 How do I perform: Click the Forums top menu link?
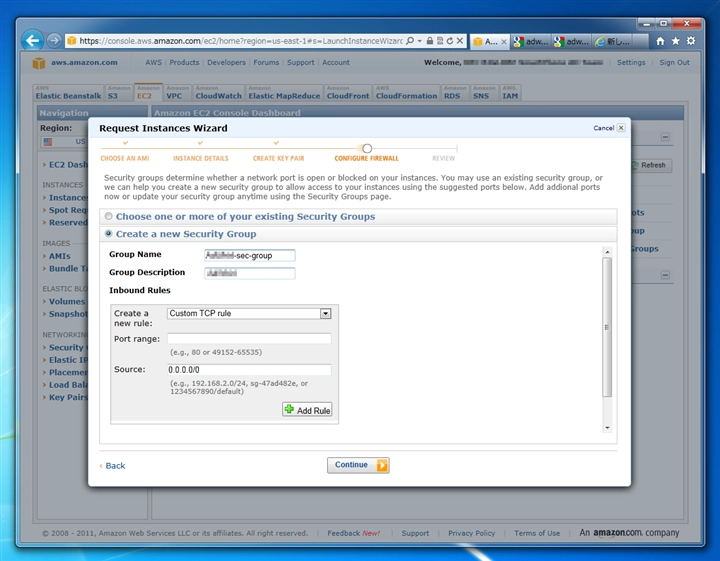(266, 62)
